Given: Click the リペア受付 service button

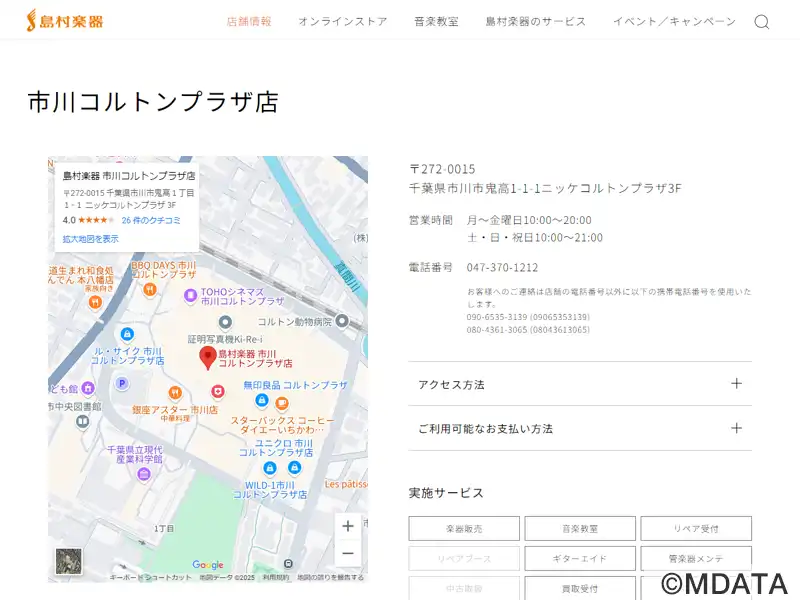Looking at the screenshot, I should (696, 529).
